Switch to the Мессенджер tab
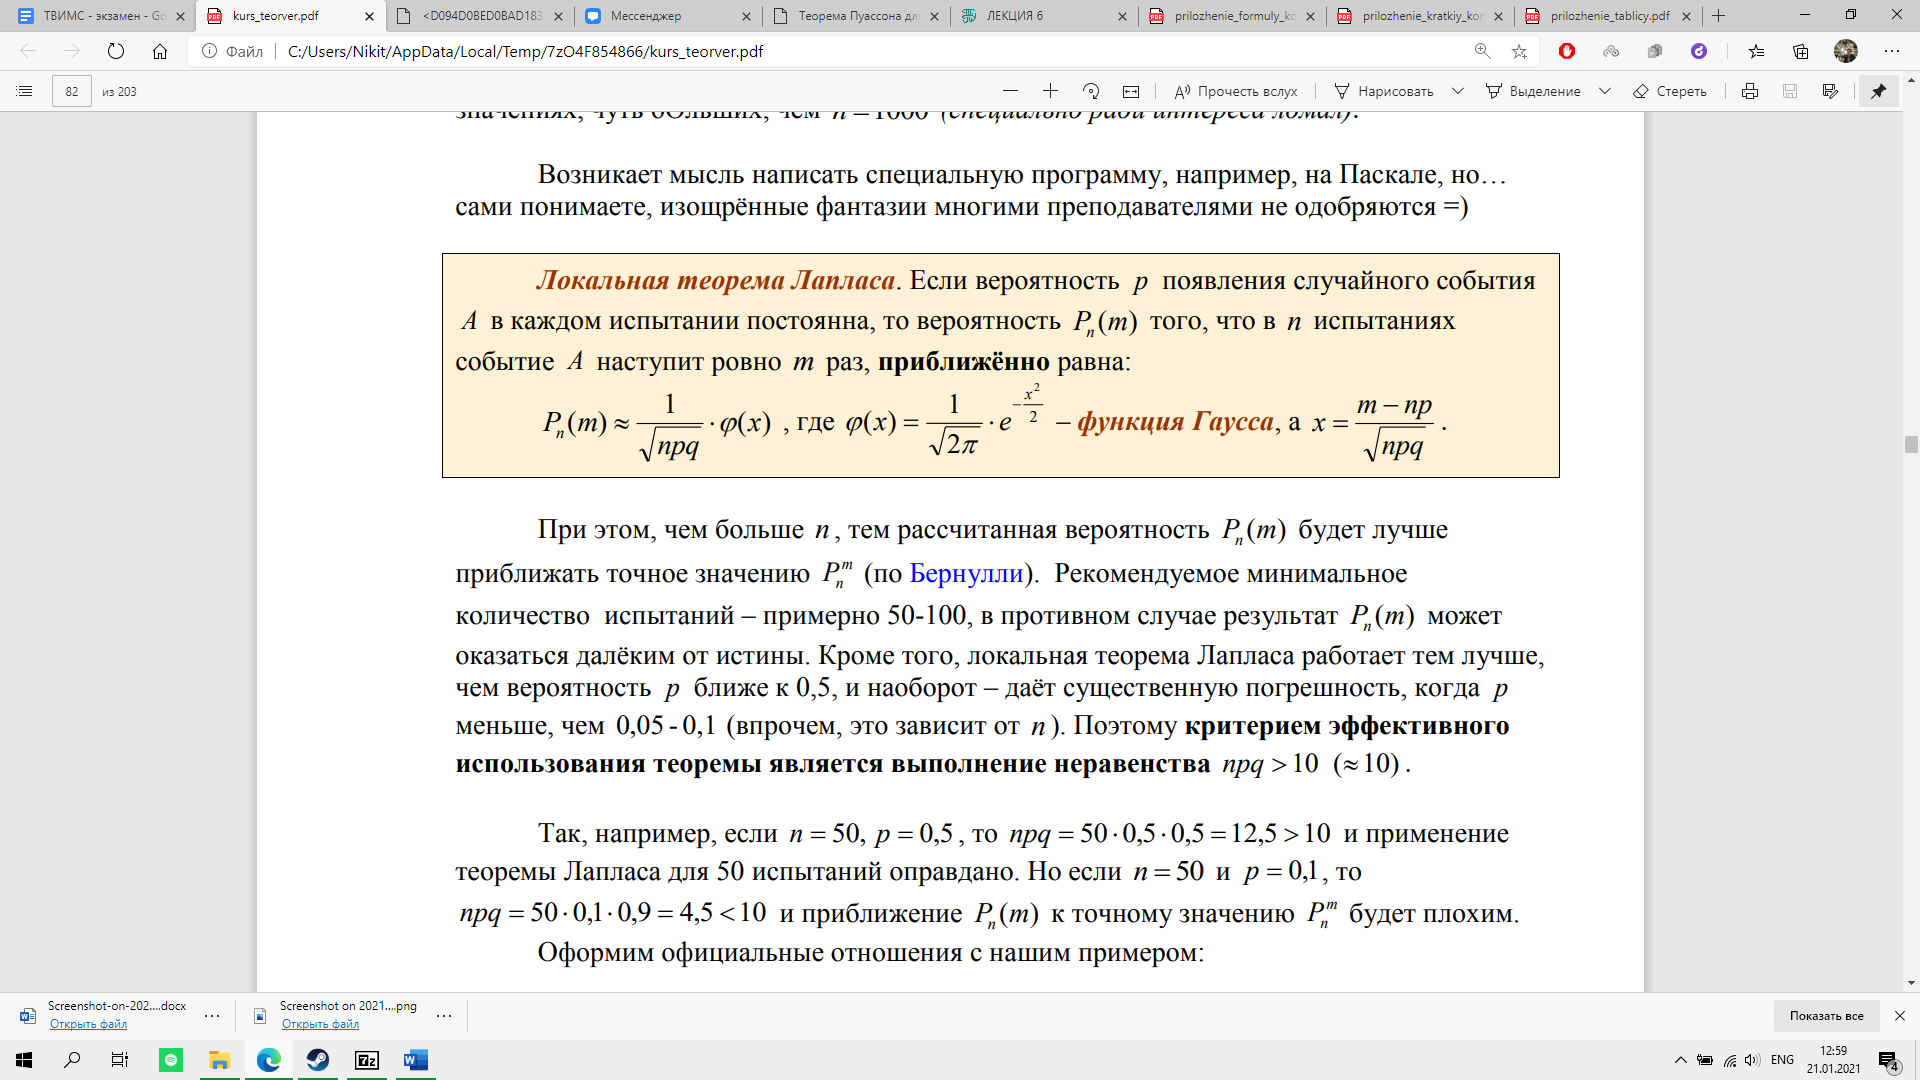The height and width of the screenshot is (1080, 1920). coord(666,16)
